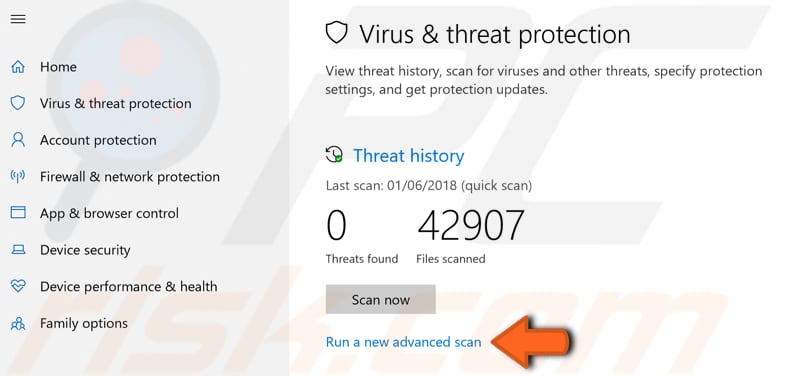The image size is (790, 376).
Task: Click Run a new advanced scan
Action: pyautogui.click(x=404, y=342)
